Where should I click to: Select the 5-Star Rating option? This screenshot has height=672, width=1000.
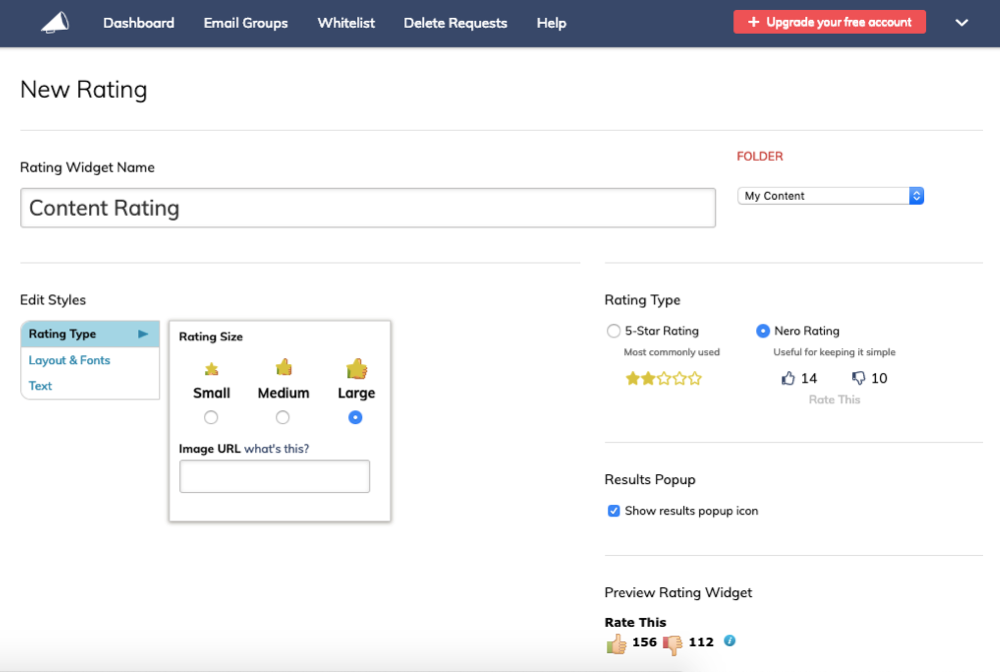click(x=614, y=331)
